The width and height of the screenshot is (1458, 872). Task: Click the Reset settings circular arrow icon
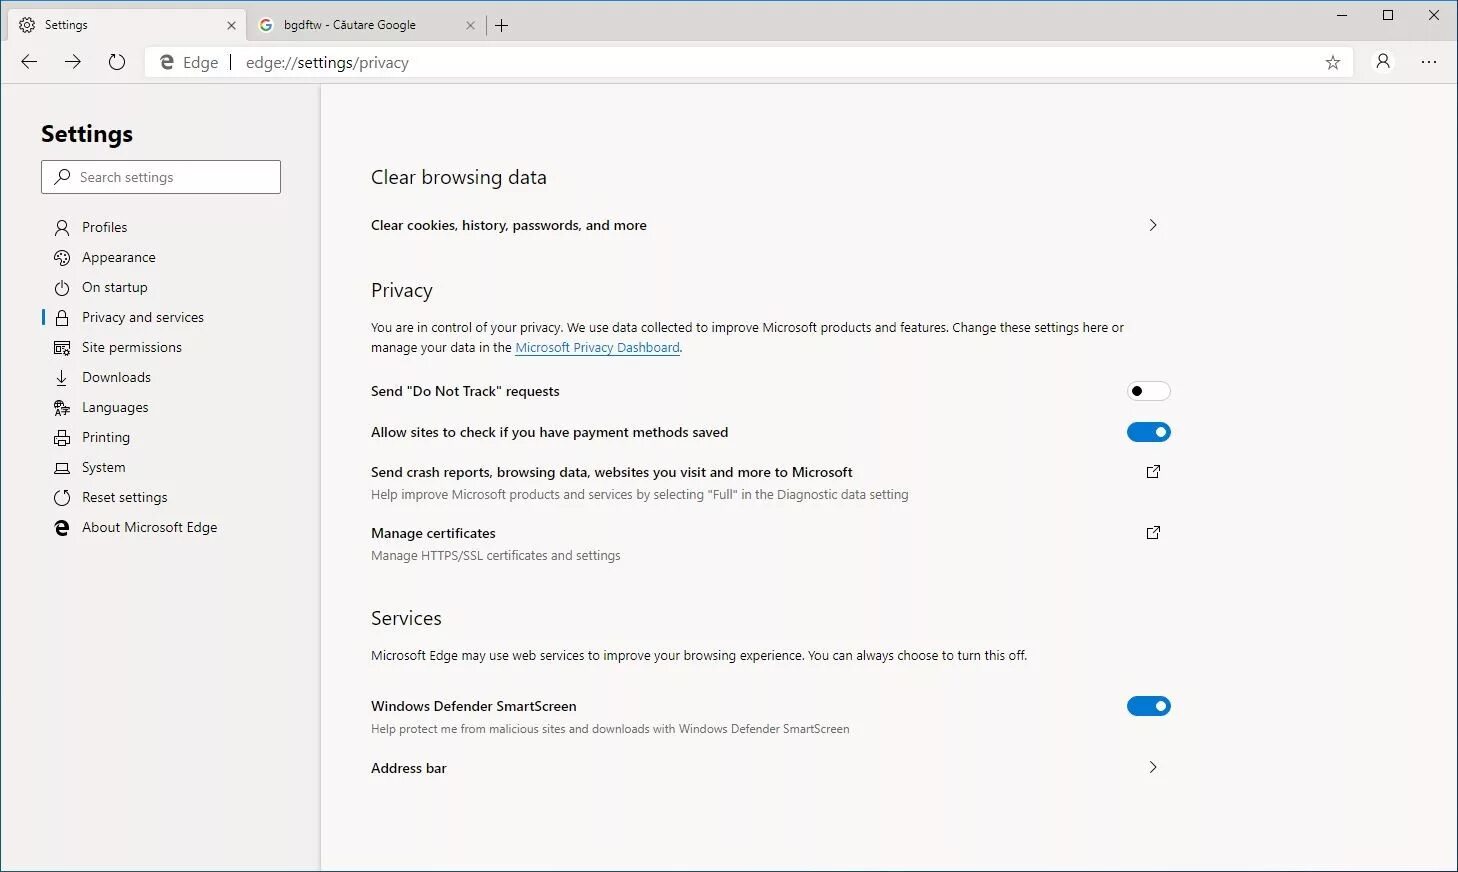click(x=62, y=498)
